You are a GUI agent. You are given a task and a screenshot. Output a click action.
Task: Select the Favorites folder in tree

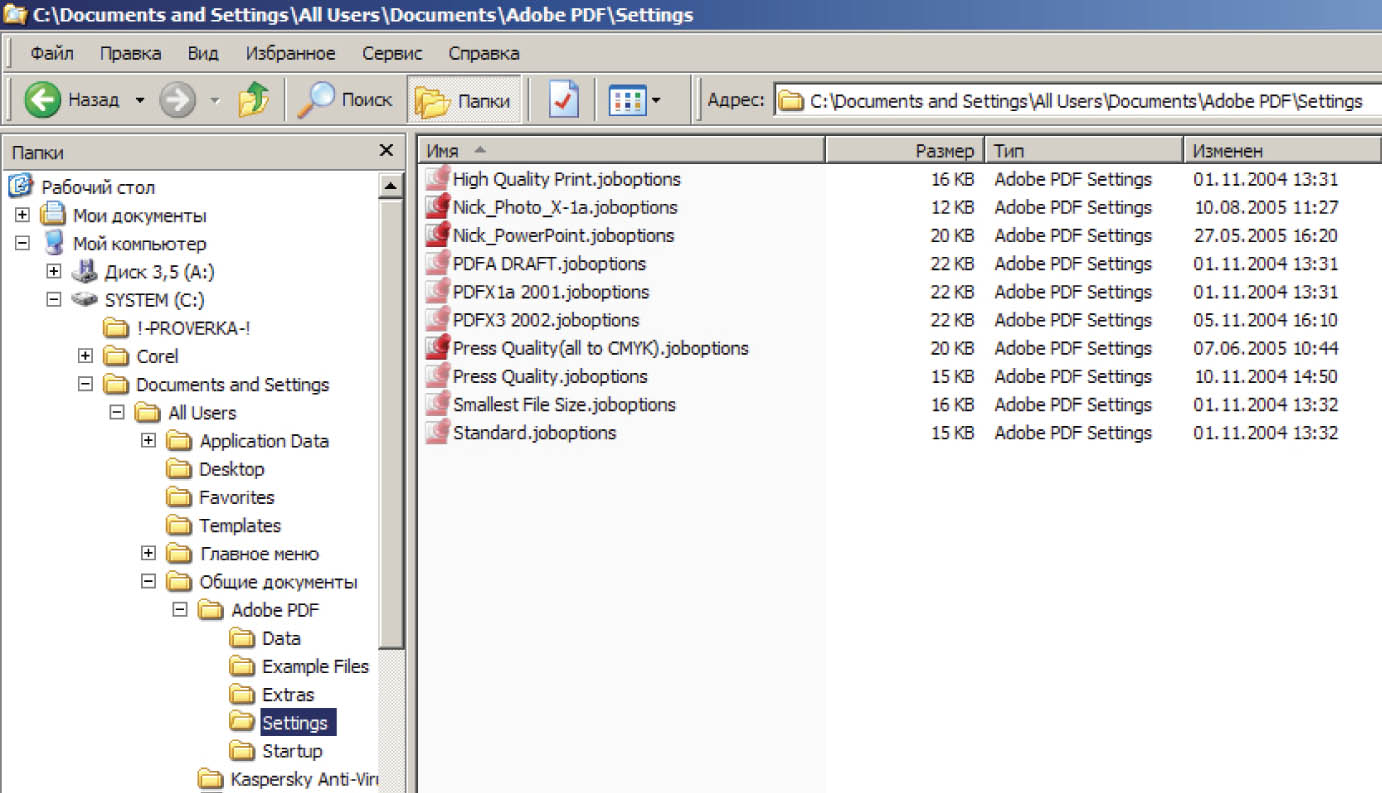(220, 497)
